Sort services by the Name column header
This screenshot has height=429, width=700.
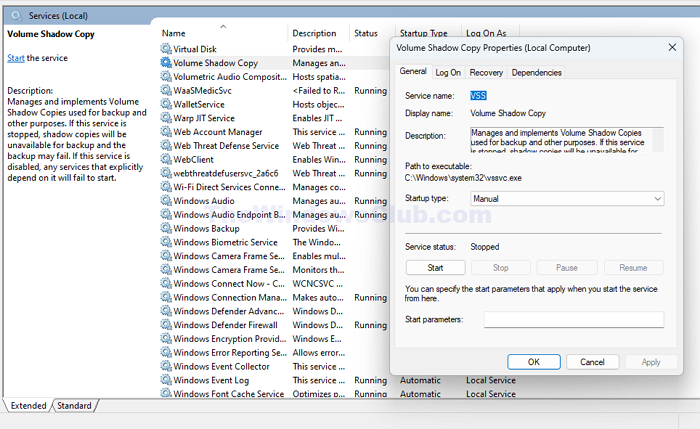[x=173, y=33]
